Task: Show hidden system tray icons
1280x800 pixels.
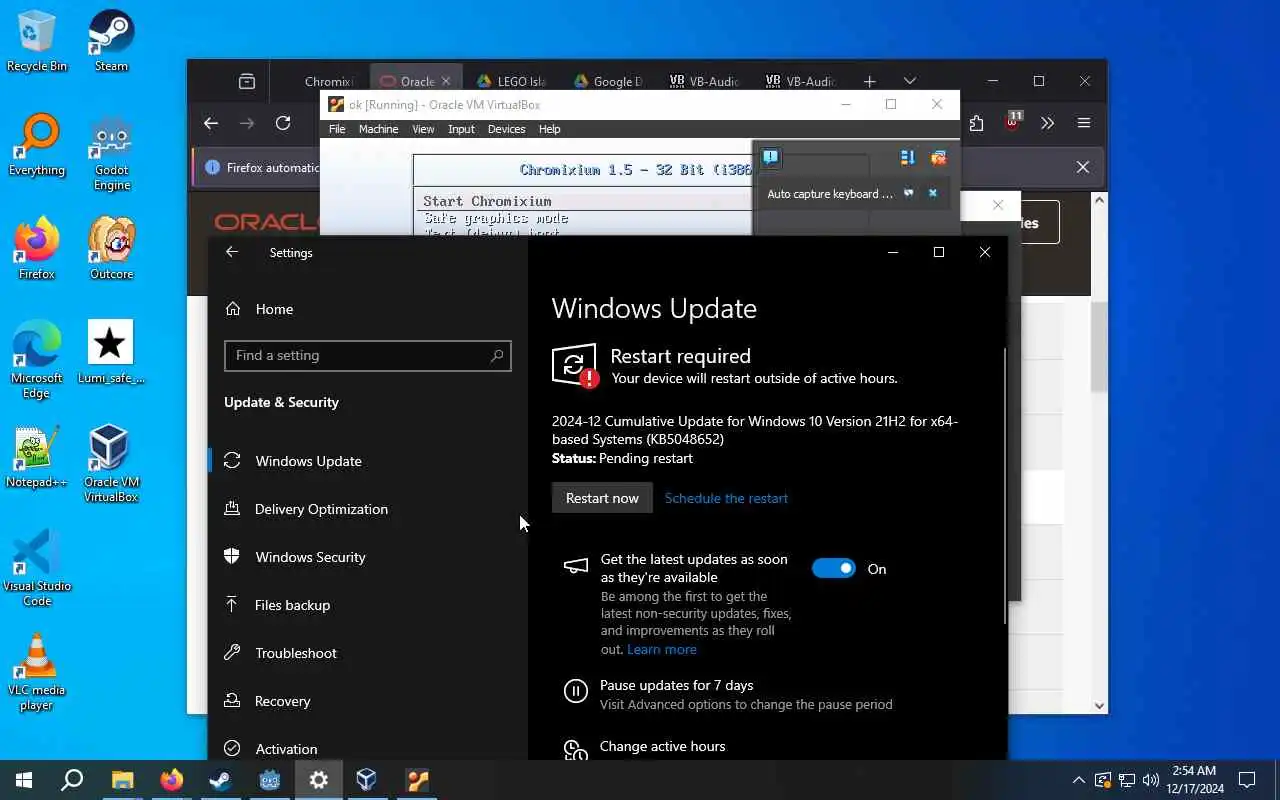Action: tap(1078, 780)
